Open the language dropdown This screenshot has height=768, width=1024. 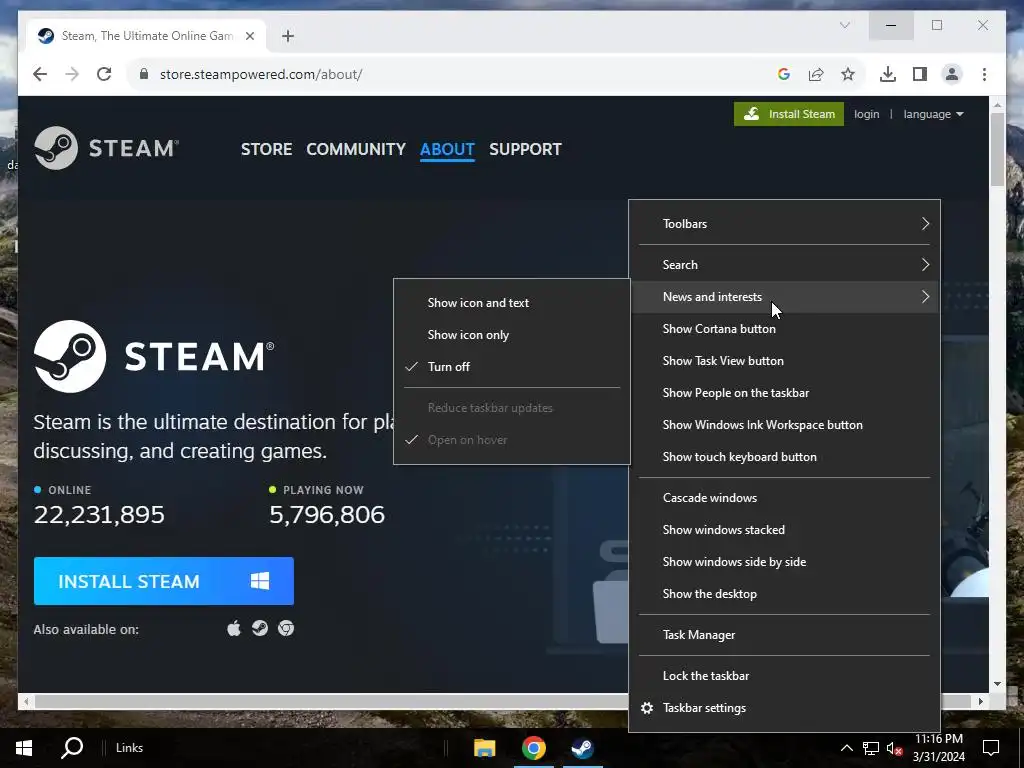[x=933, y=114]
